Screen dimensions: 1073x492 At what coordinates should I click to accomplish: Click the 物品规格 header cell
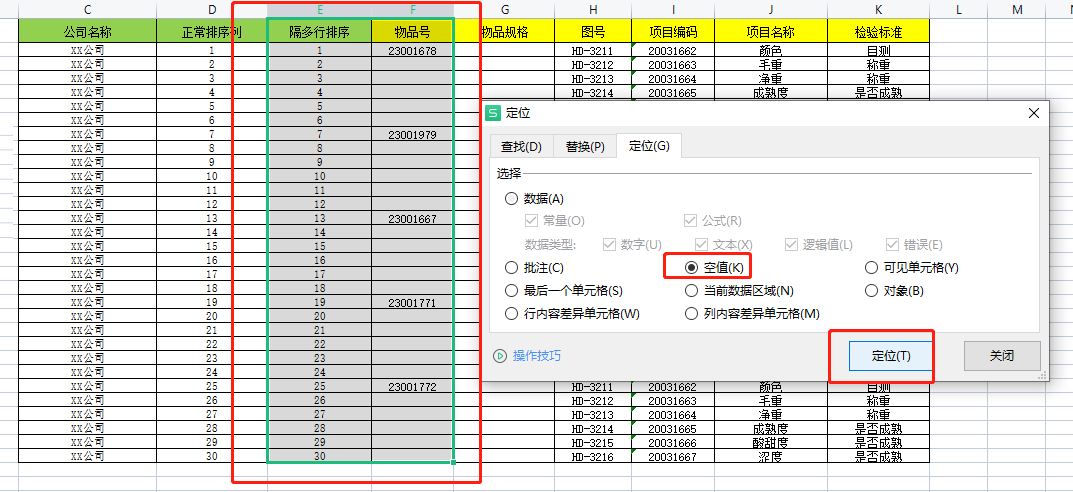coord(504,31)
